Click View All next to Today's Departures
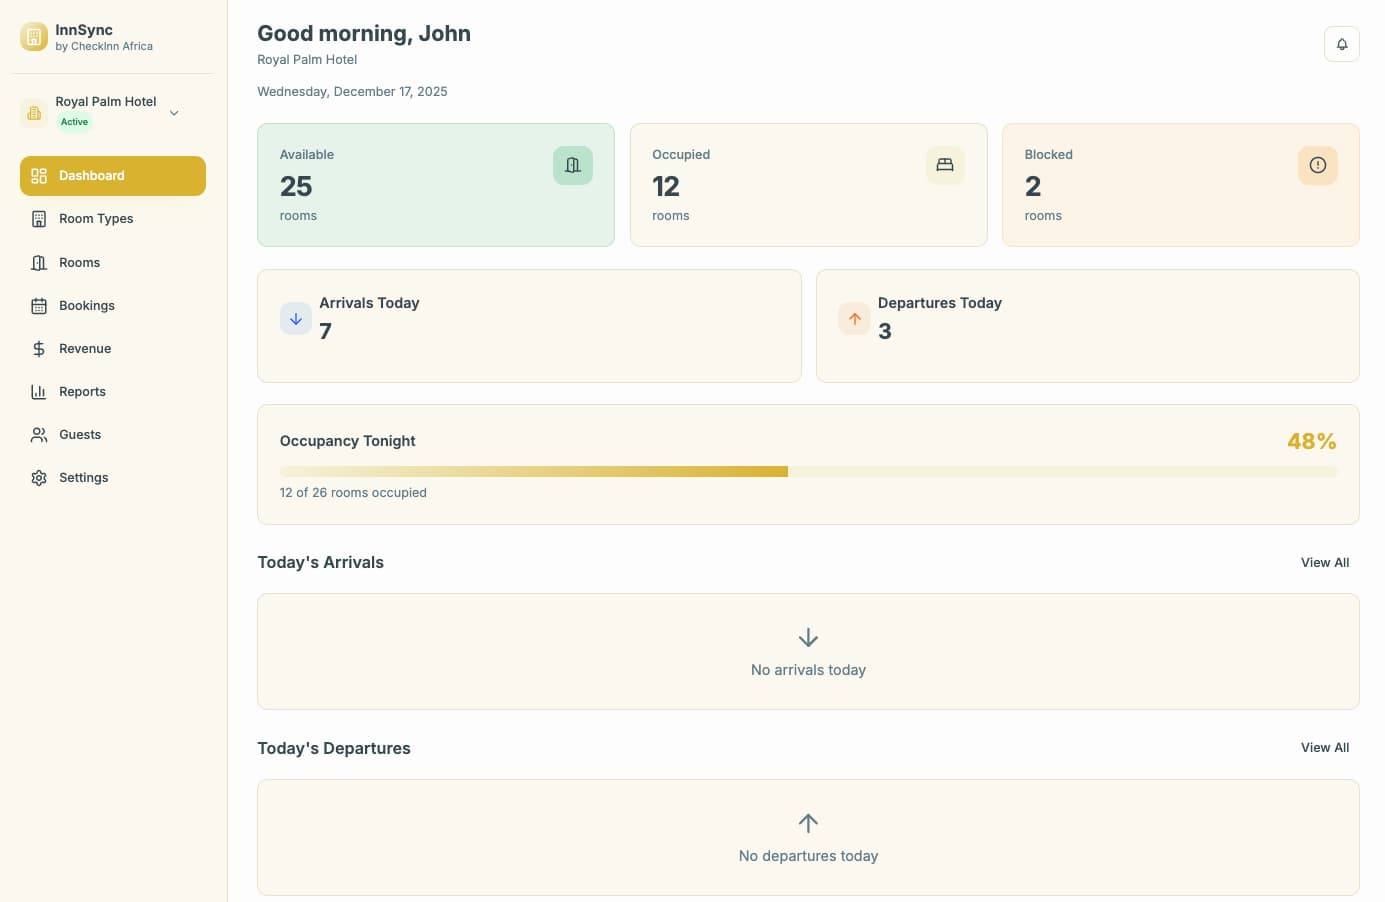1385x902 pixels. click(x=1325, y=747)
